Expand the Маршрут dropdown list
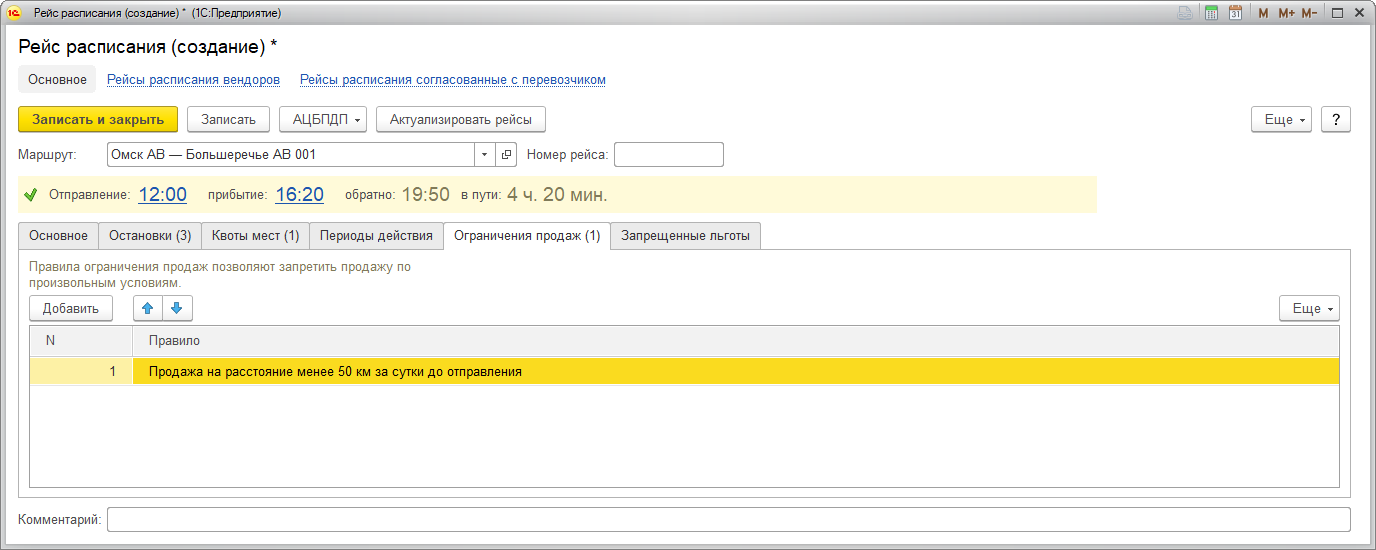Viewport: 1376px width, 550px height. click(484, 155)
